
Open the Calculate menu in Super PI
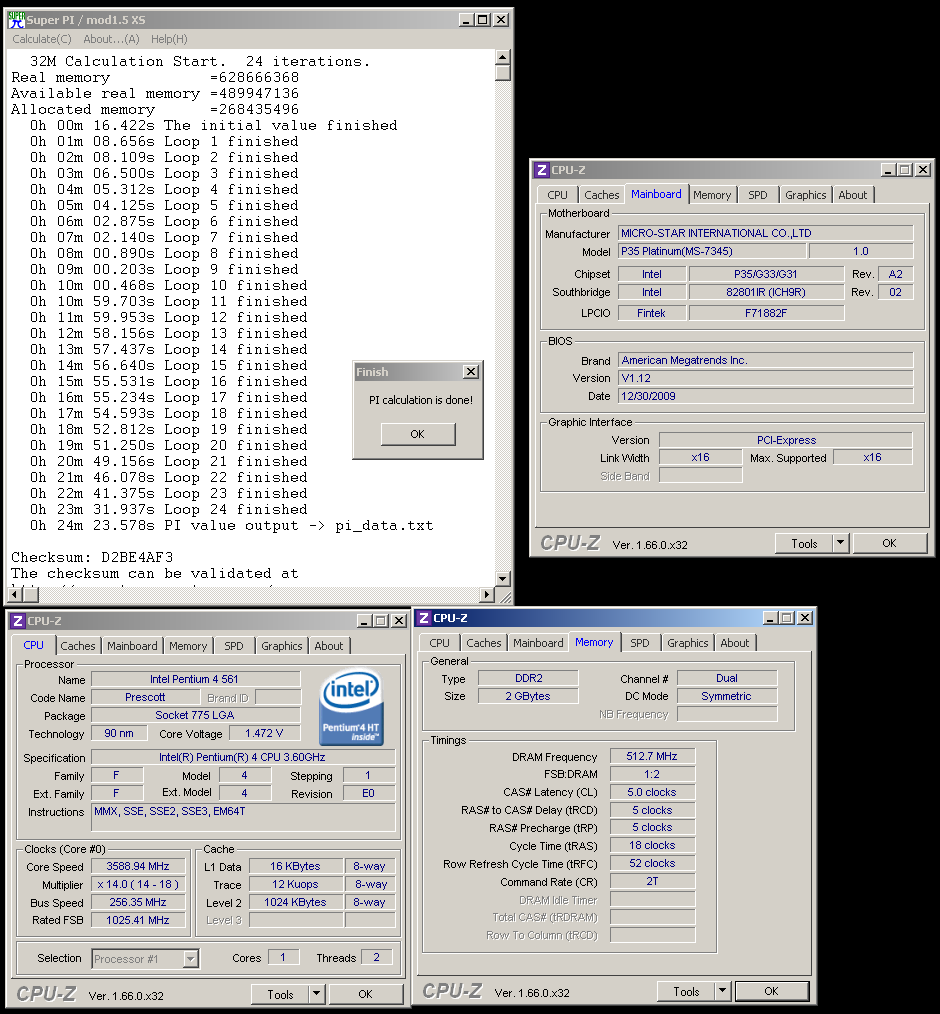(x=41, y=39)
